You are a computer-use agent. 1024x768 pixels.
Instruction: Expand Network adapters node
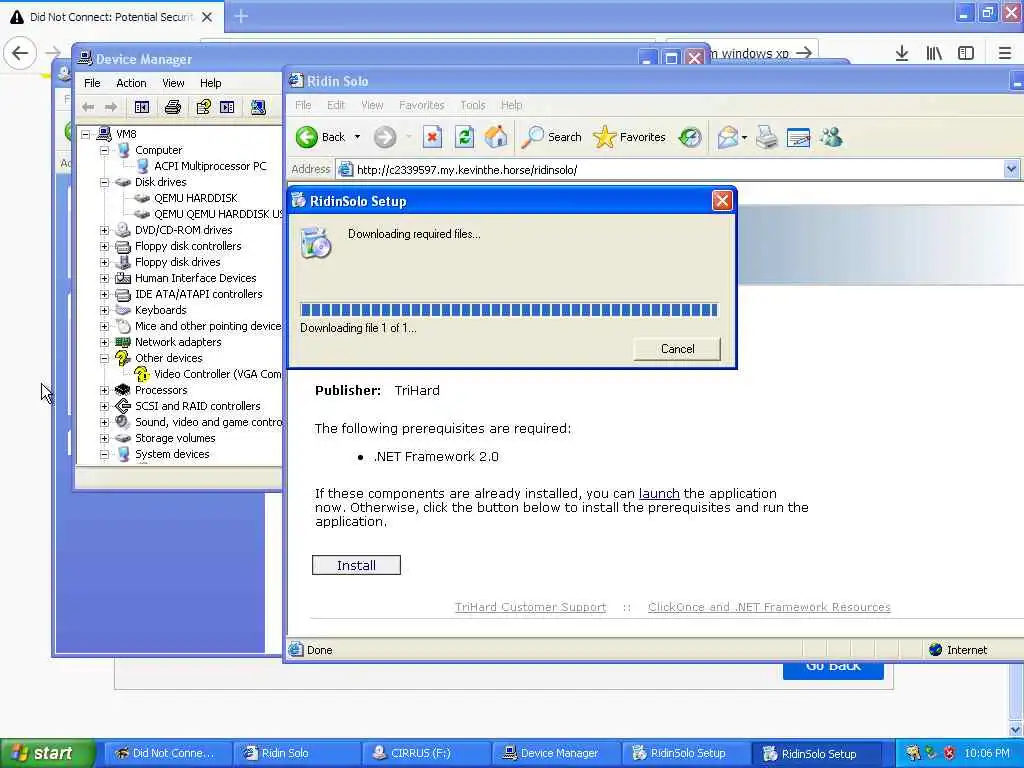coord(104,342)
